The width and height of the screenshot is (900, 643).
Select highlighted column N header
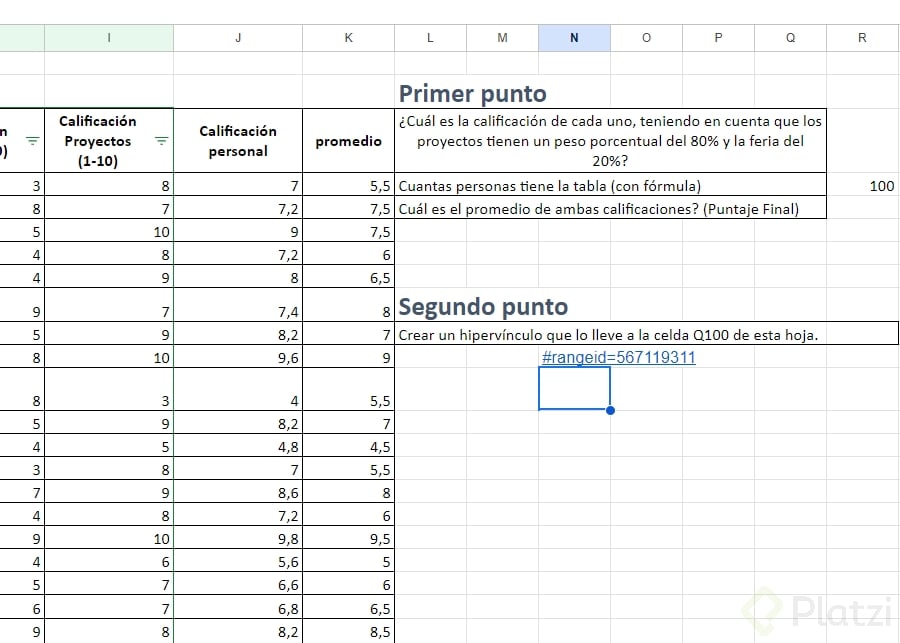pos(575,38)
